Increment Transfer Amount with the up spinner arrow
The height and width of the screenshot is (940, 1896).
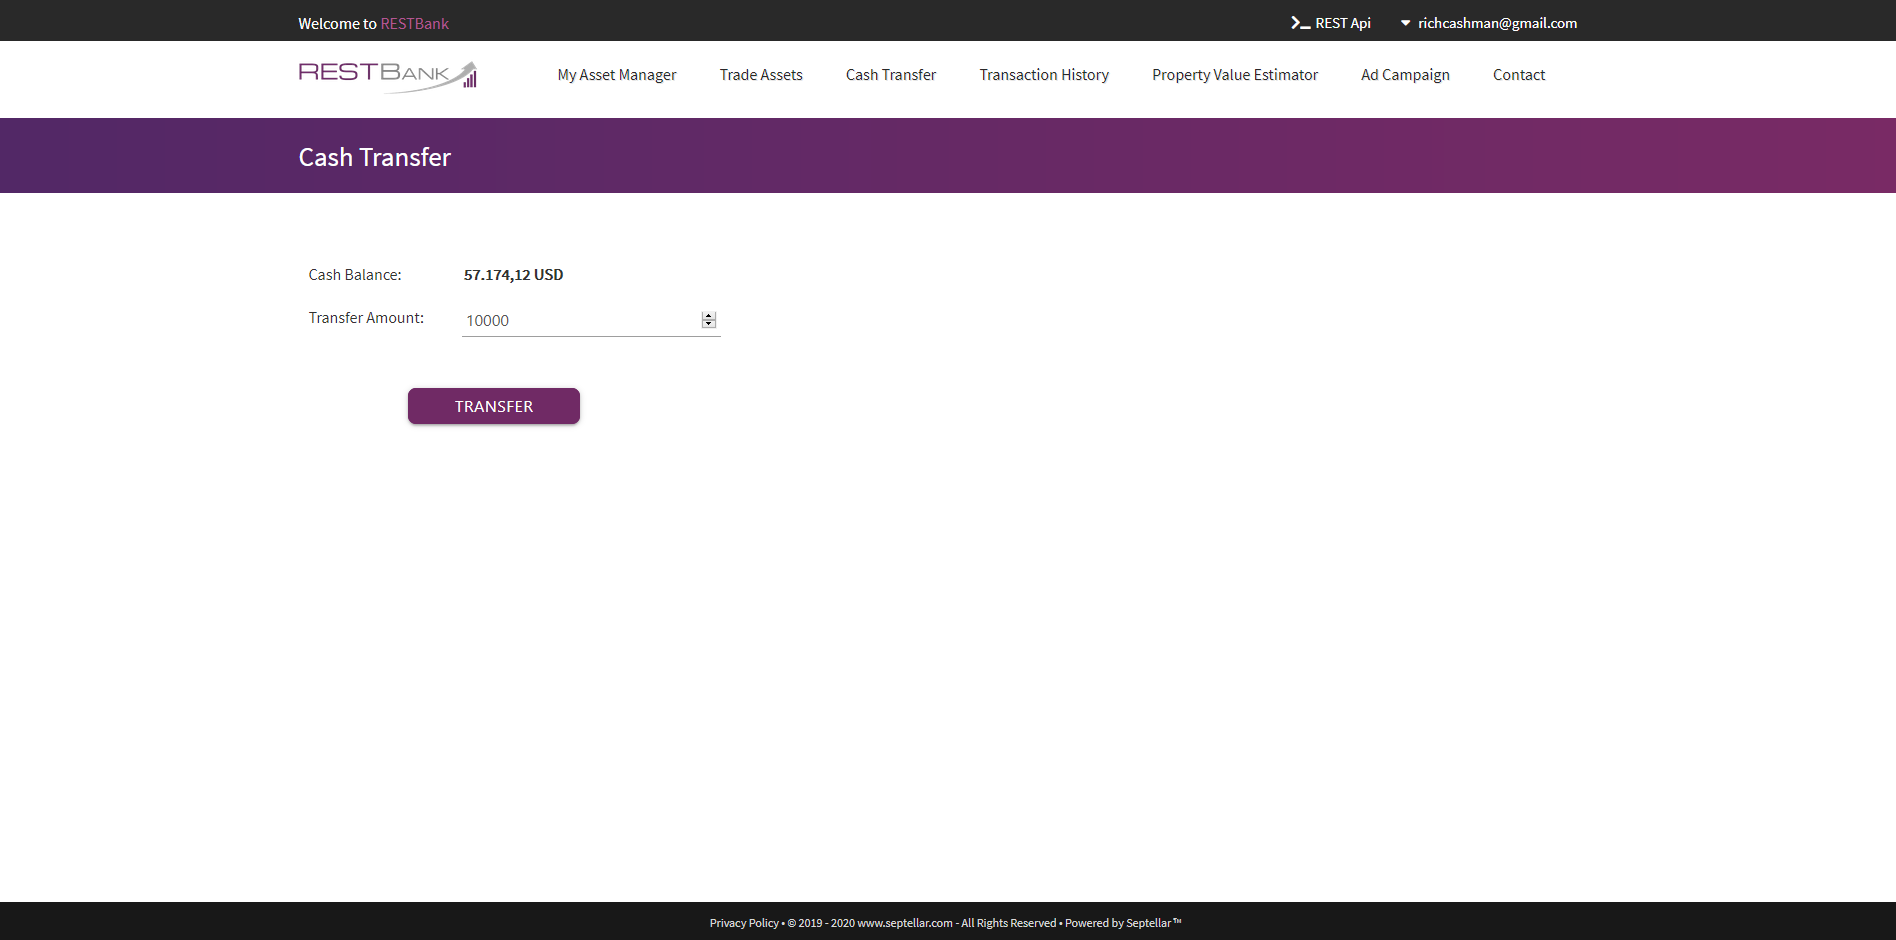(x=708, y=315)
